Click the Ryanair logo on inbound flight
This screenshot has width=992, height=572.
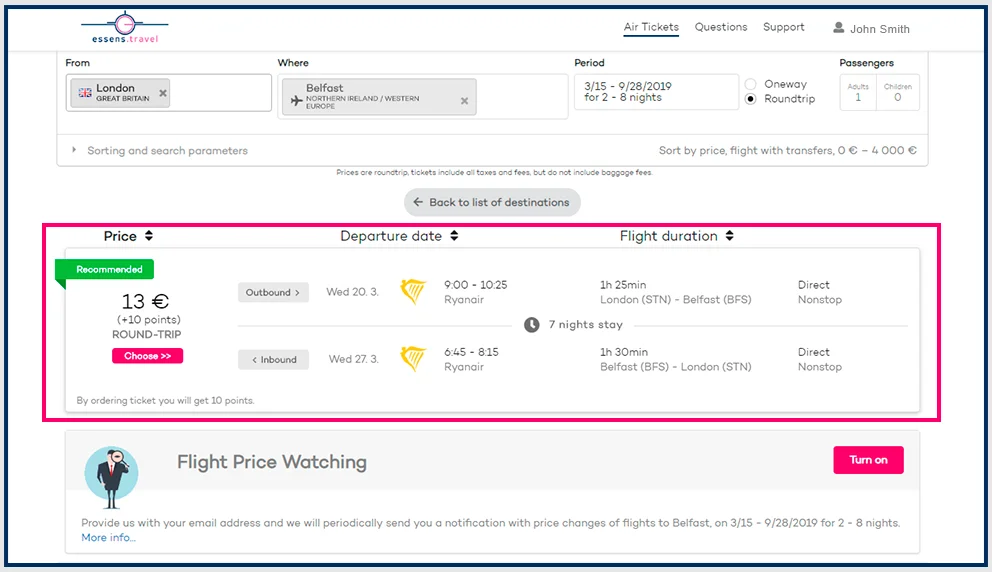tap(413, 359)
